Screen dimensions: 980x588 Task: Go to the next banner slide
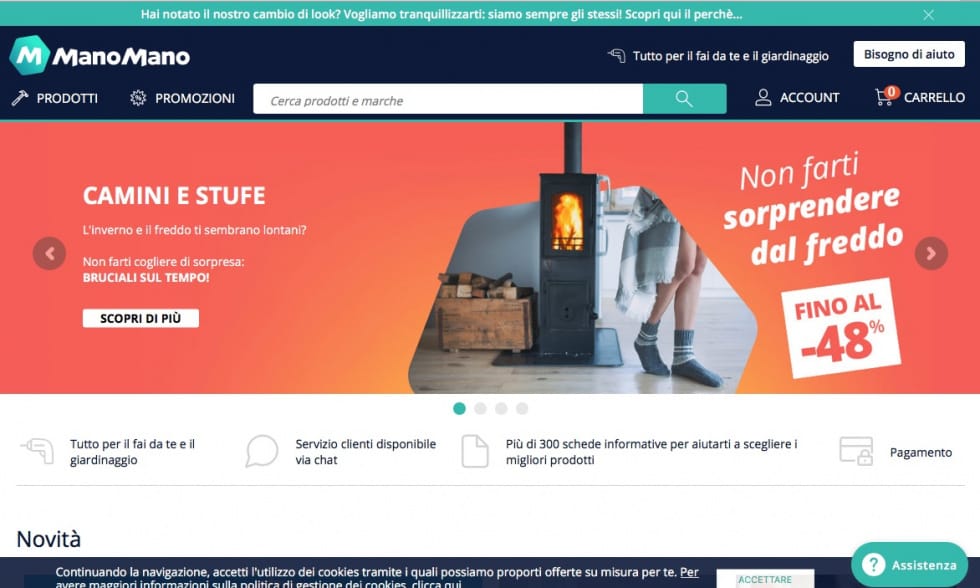931,253
